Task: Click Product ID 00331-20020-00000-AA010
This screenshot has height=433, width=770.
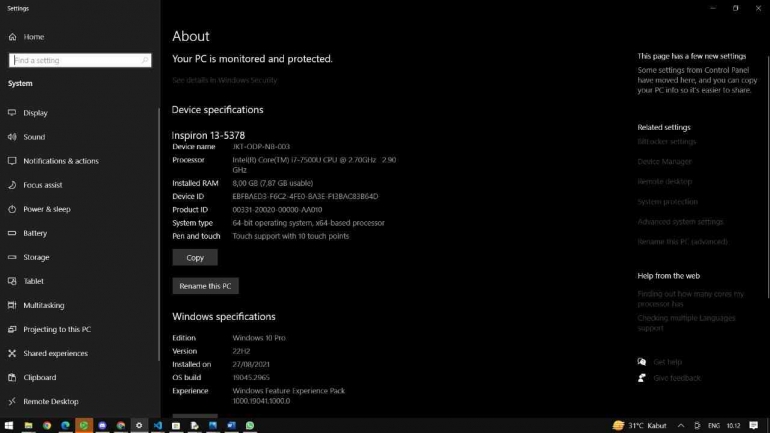Action: click(277, 210)
